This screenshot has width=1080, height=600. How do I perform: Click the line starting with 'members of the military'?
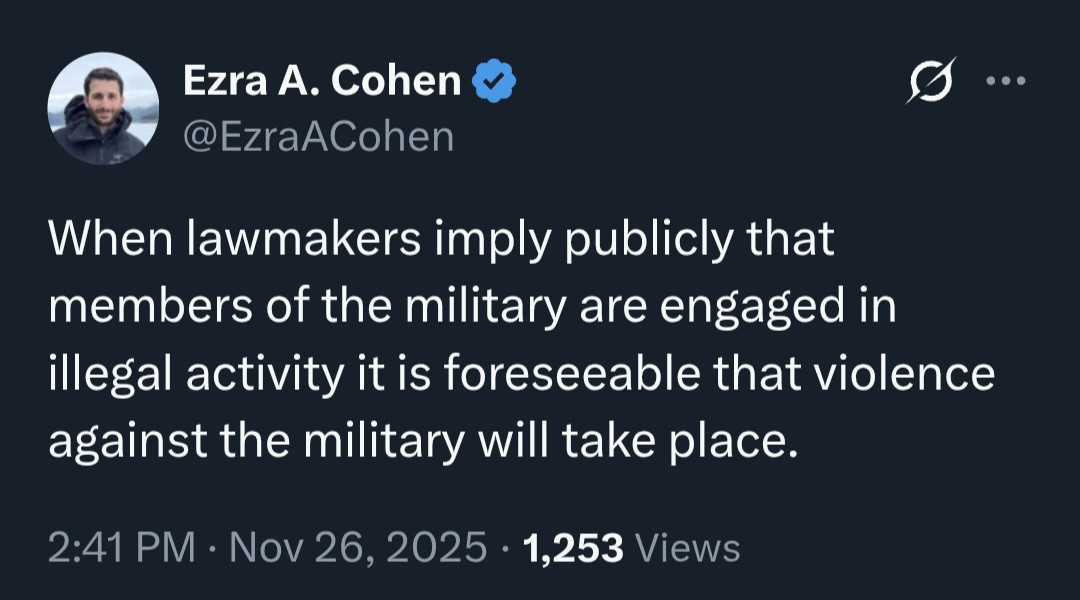tap(472, 308)
